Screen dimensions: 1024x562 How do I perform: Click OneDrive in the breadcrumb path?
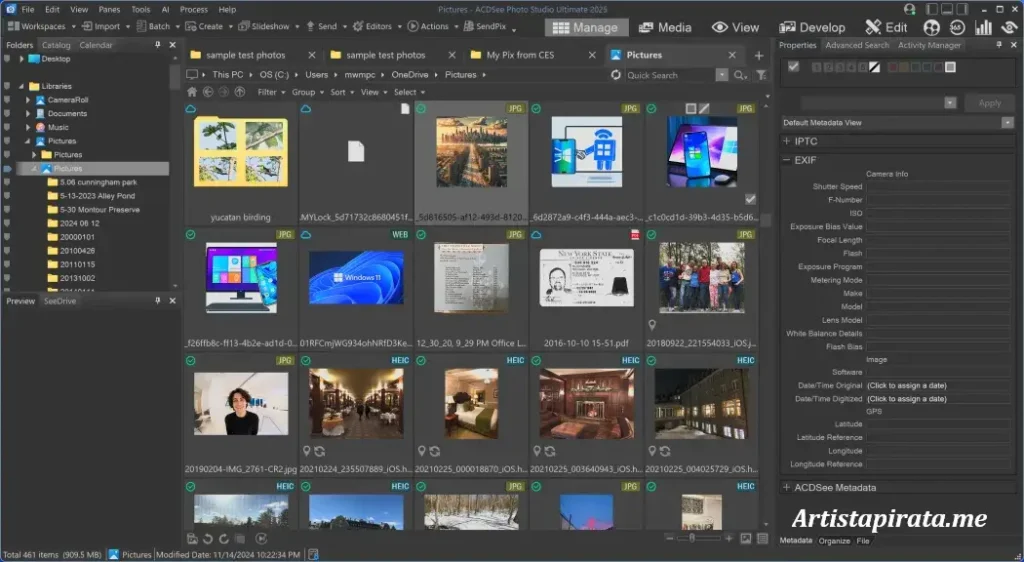[409, 75]
